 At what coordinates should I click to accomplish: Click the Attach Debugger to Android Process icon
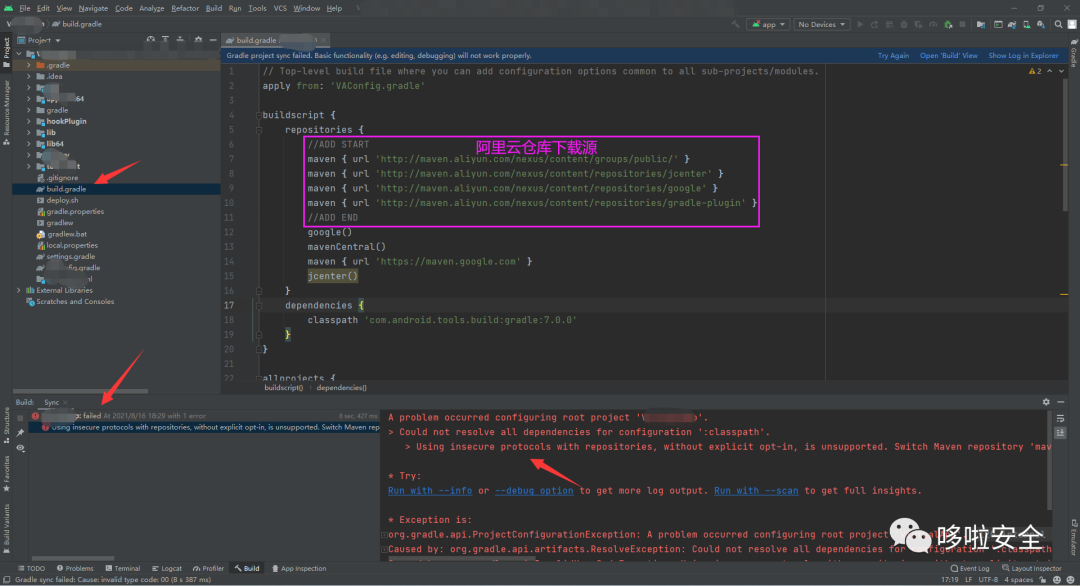(948, 24)
